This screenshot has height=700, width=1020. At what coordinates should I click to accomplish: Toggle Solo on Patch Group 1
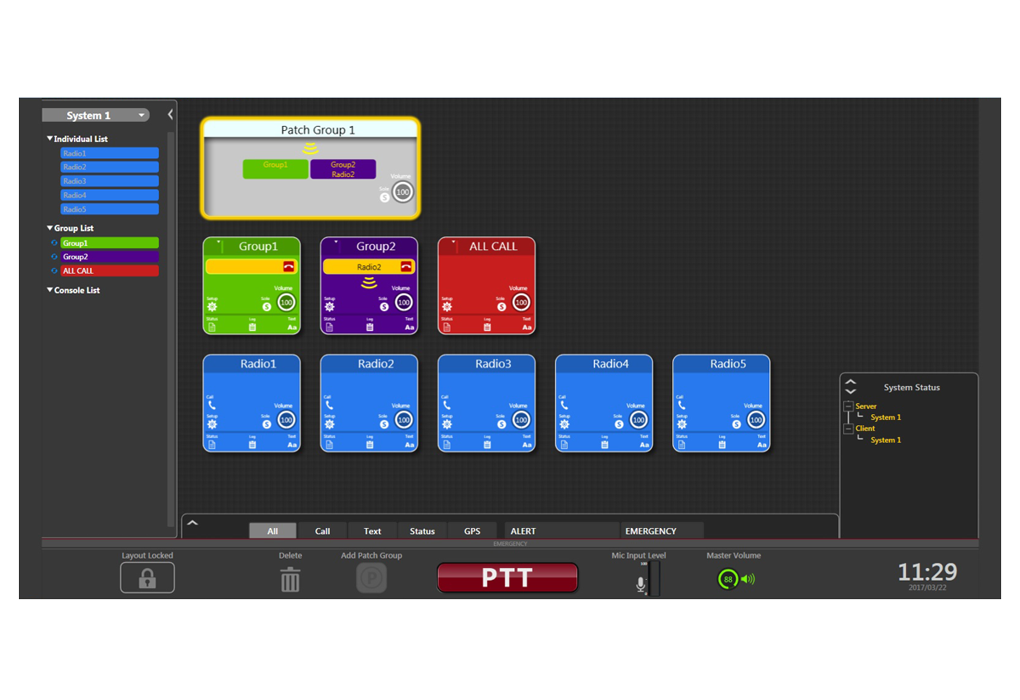(x=384, y=197)
